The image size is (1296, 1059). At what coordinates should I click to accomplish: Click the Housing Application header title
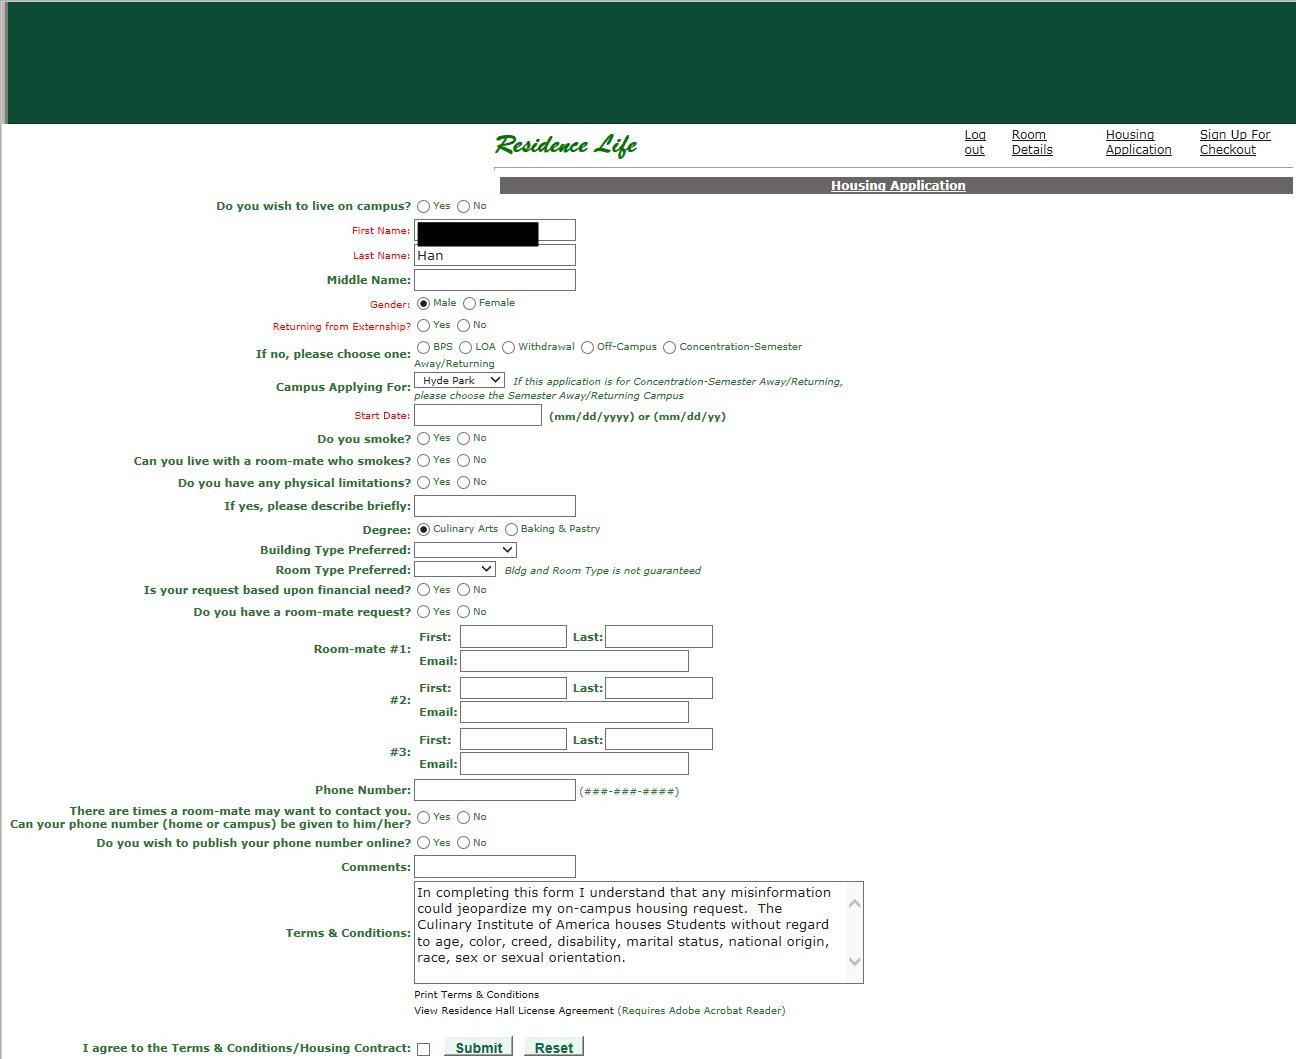pyautogui.click(x=898, y=185)
